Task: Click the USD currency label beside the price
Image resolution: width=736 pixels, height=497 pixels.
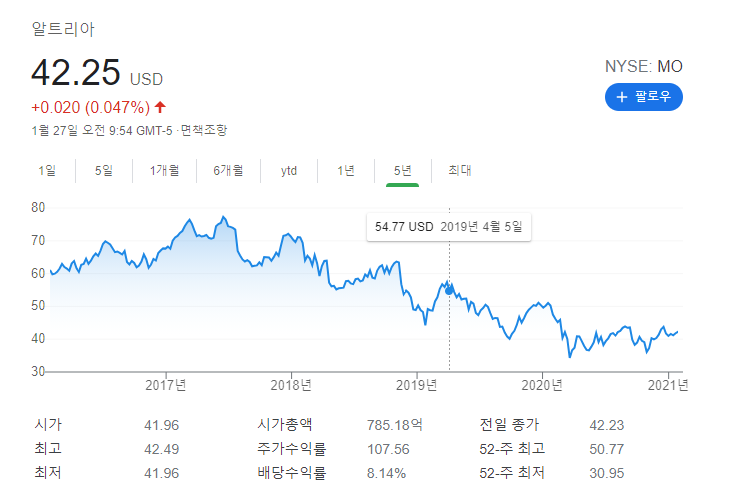Action: click(146, 79)
